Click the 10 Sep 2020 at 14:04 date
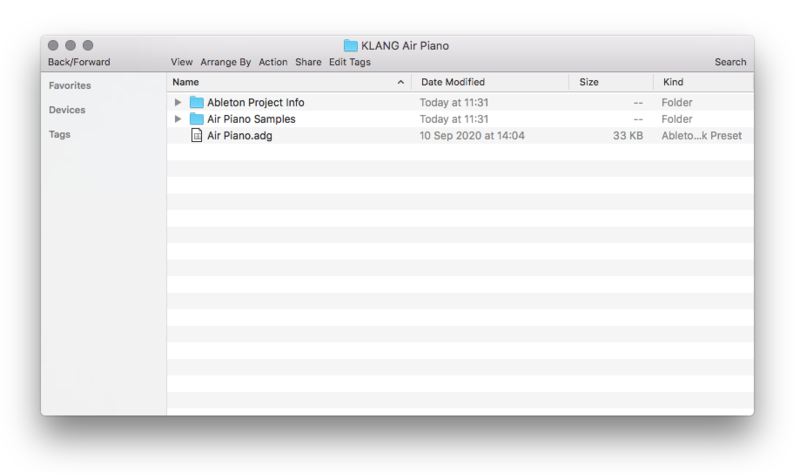Screen dimensions: 800x473 tap(472, 136)
